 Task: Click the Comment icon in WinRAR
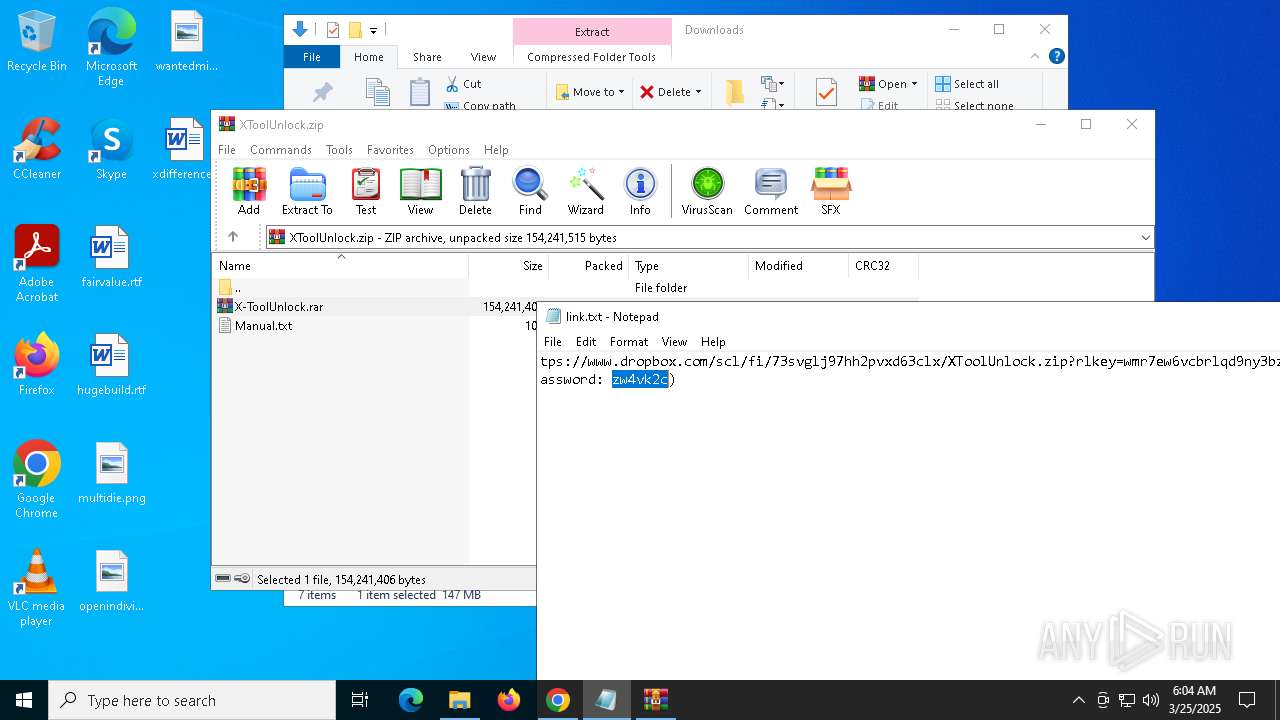[771, 191]
